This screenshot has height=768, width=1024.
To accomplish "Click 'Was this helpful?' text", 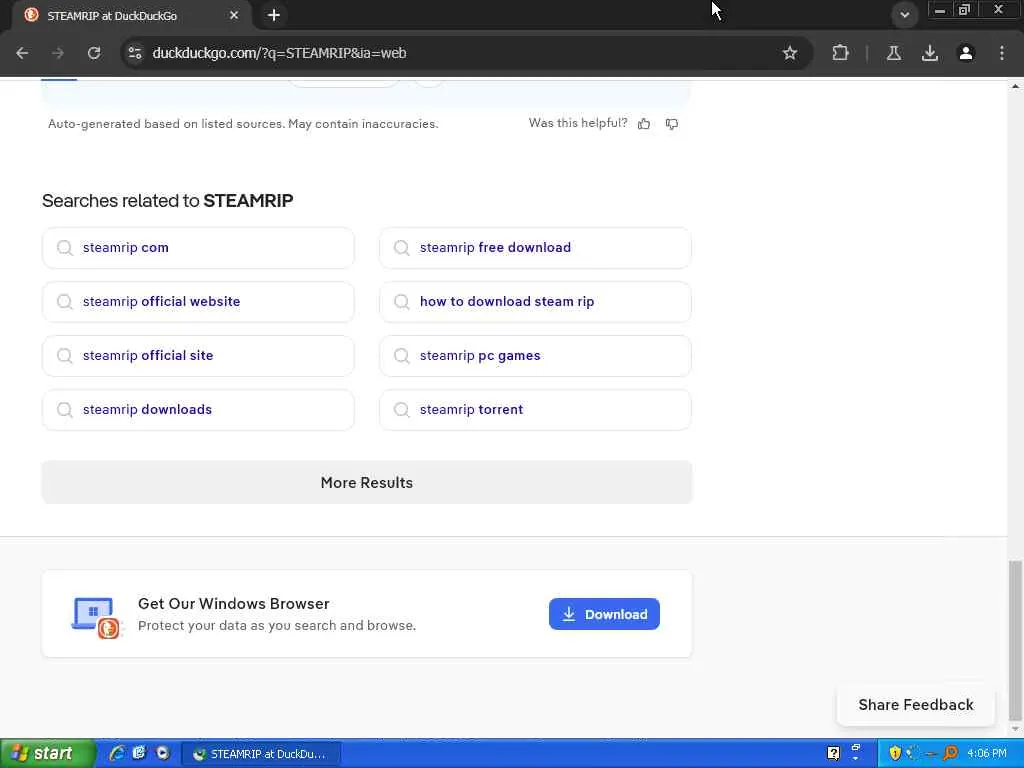I will (x=578, y=123).
